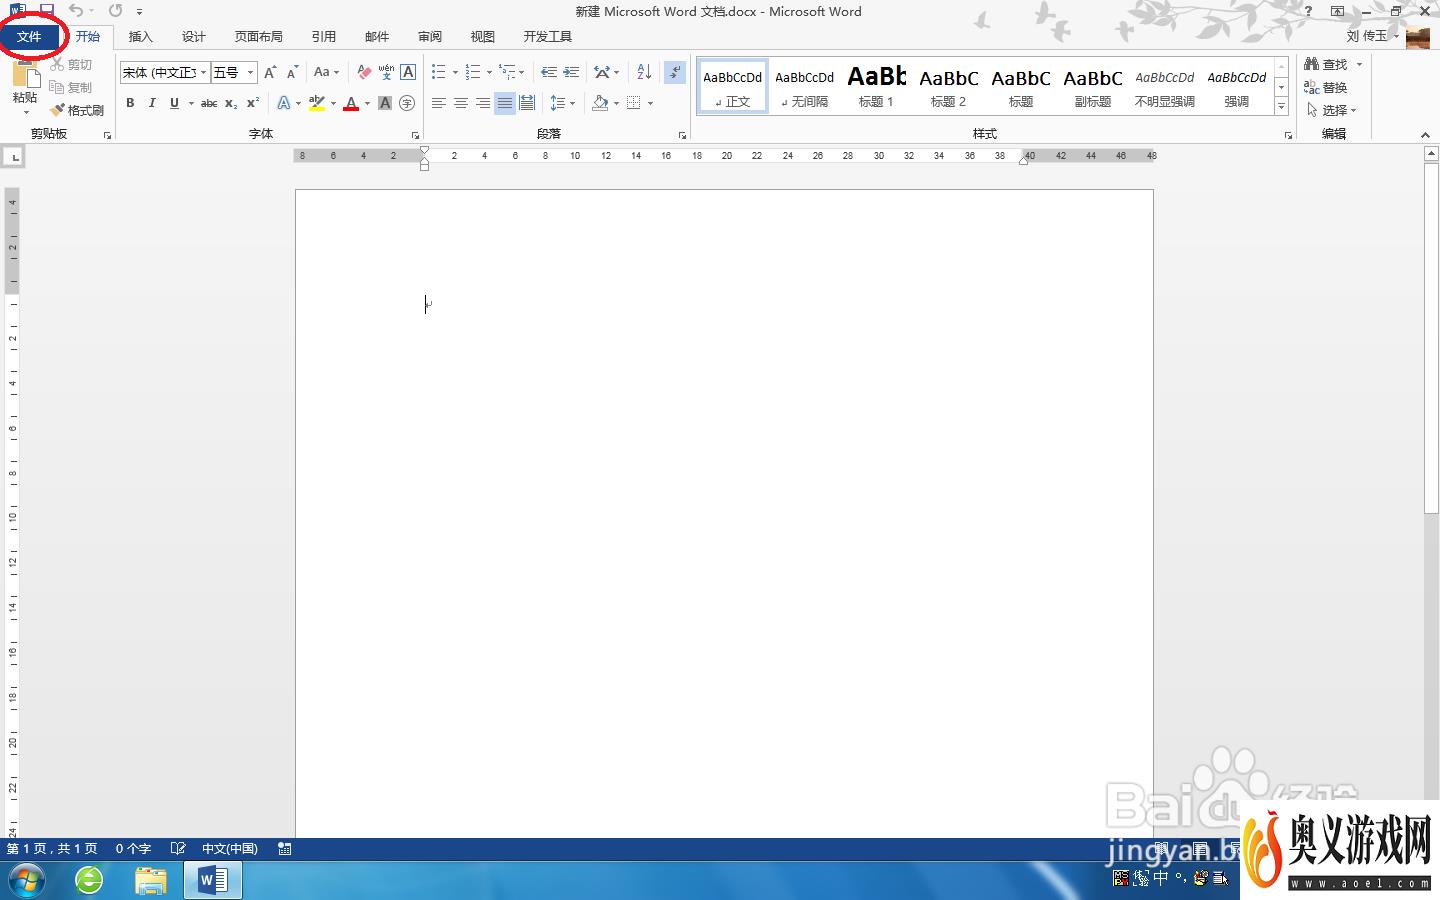This screenshot has width=1440, height=900.
Task: Save document from quick access toolbar
Action: (x=46, y=10)
